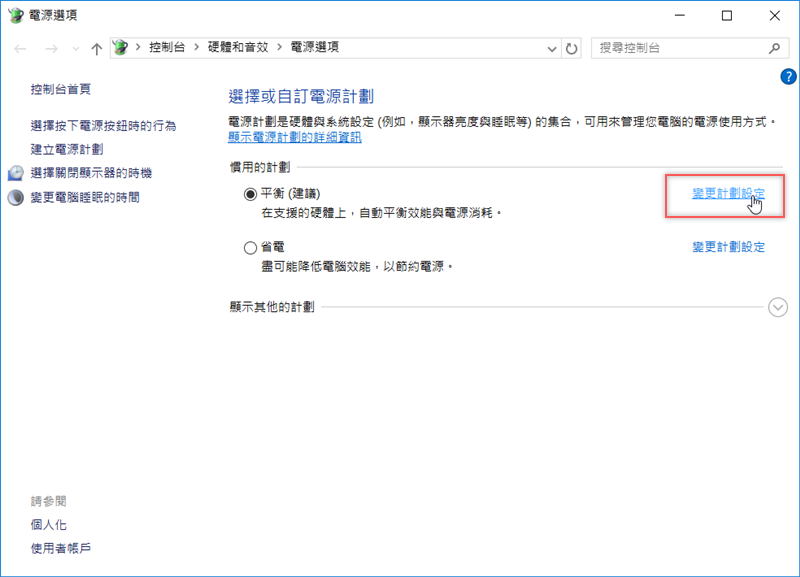Click the 電源選項 title bar app icon
Screen dimensions: 800x577
point(16,15)
